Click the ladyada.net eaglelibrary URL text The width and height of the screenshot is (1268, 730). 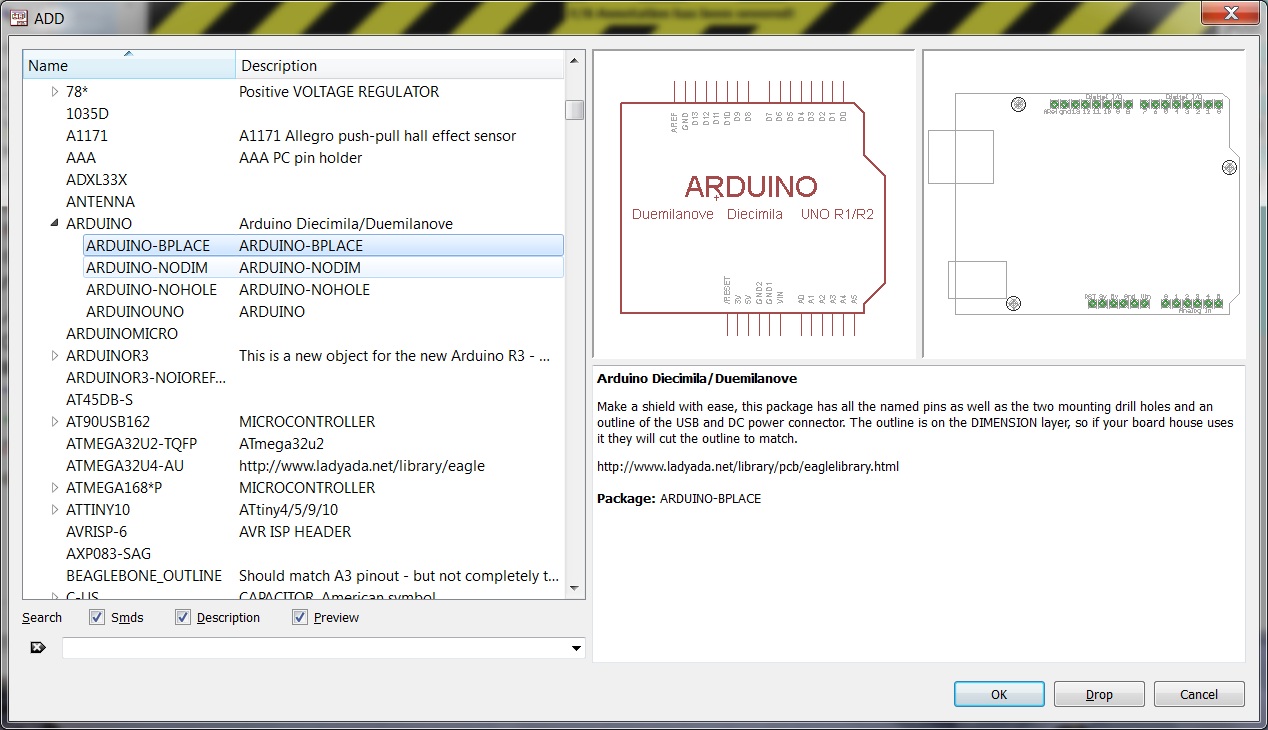pyautogui.click(x=748, y=467)
